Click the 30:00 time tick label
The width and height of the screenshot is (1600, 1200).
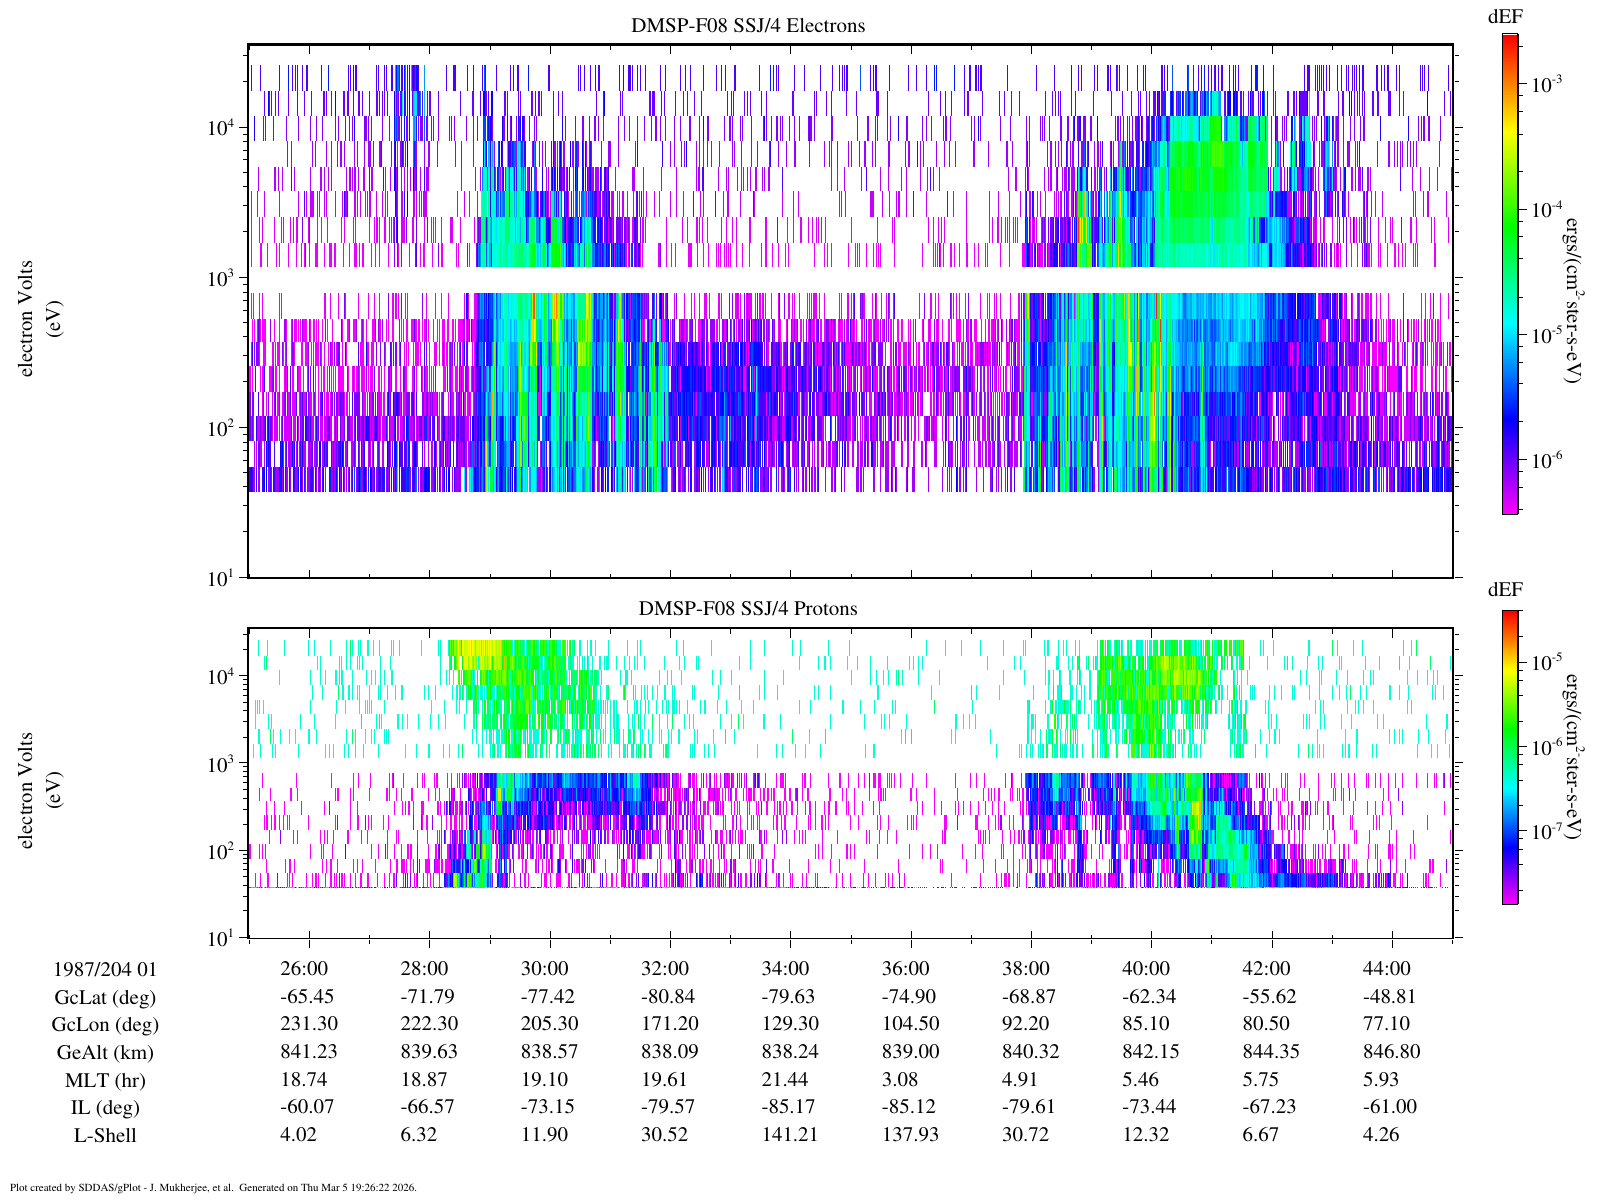tap(545, 969)
